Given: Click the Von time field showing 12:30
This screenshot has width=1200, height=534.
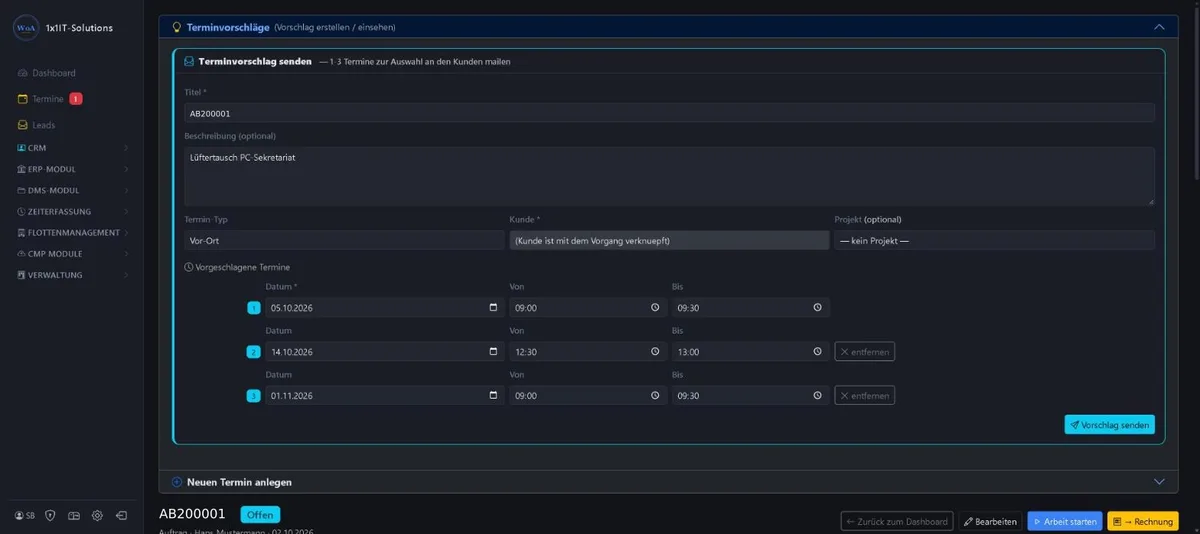Looking at the screenshot, I should click(588, 352).
